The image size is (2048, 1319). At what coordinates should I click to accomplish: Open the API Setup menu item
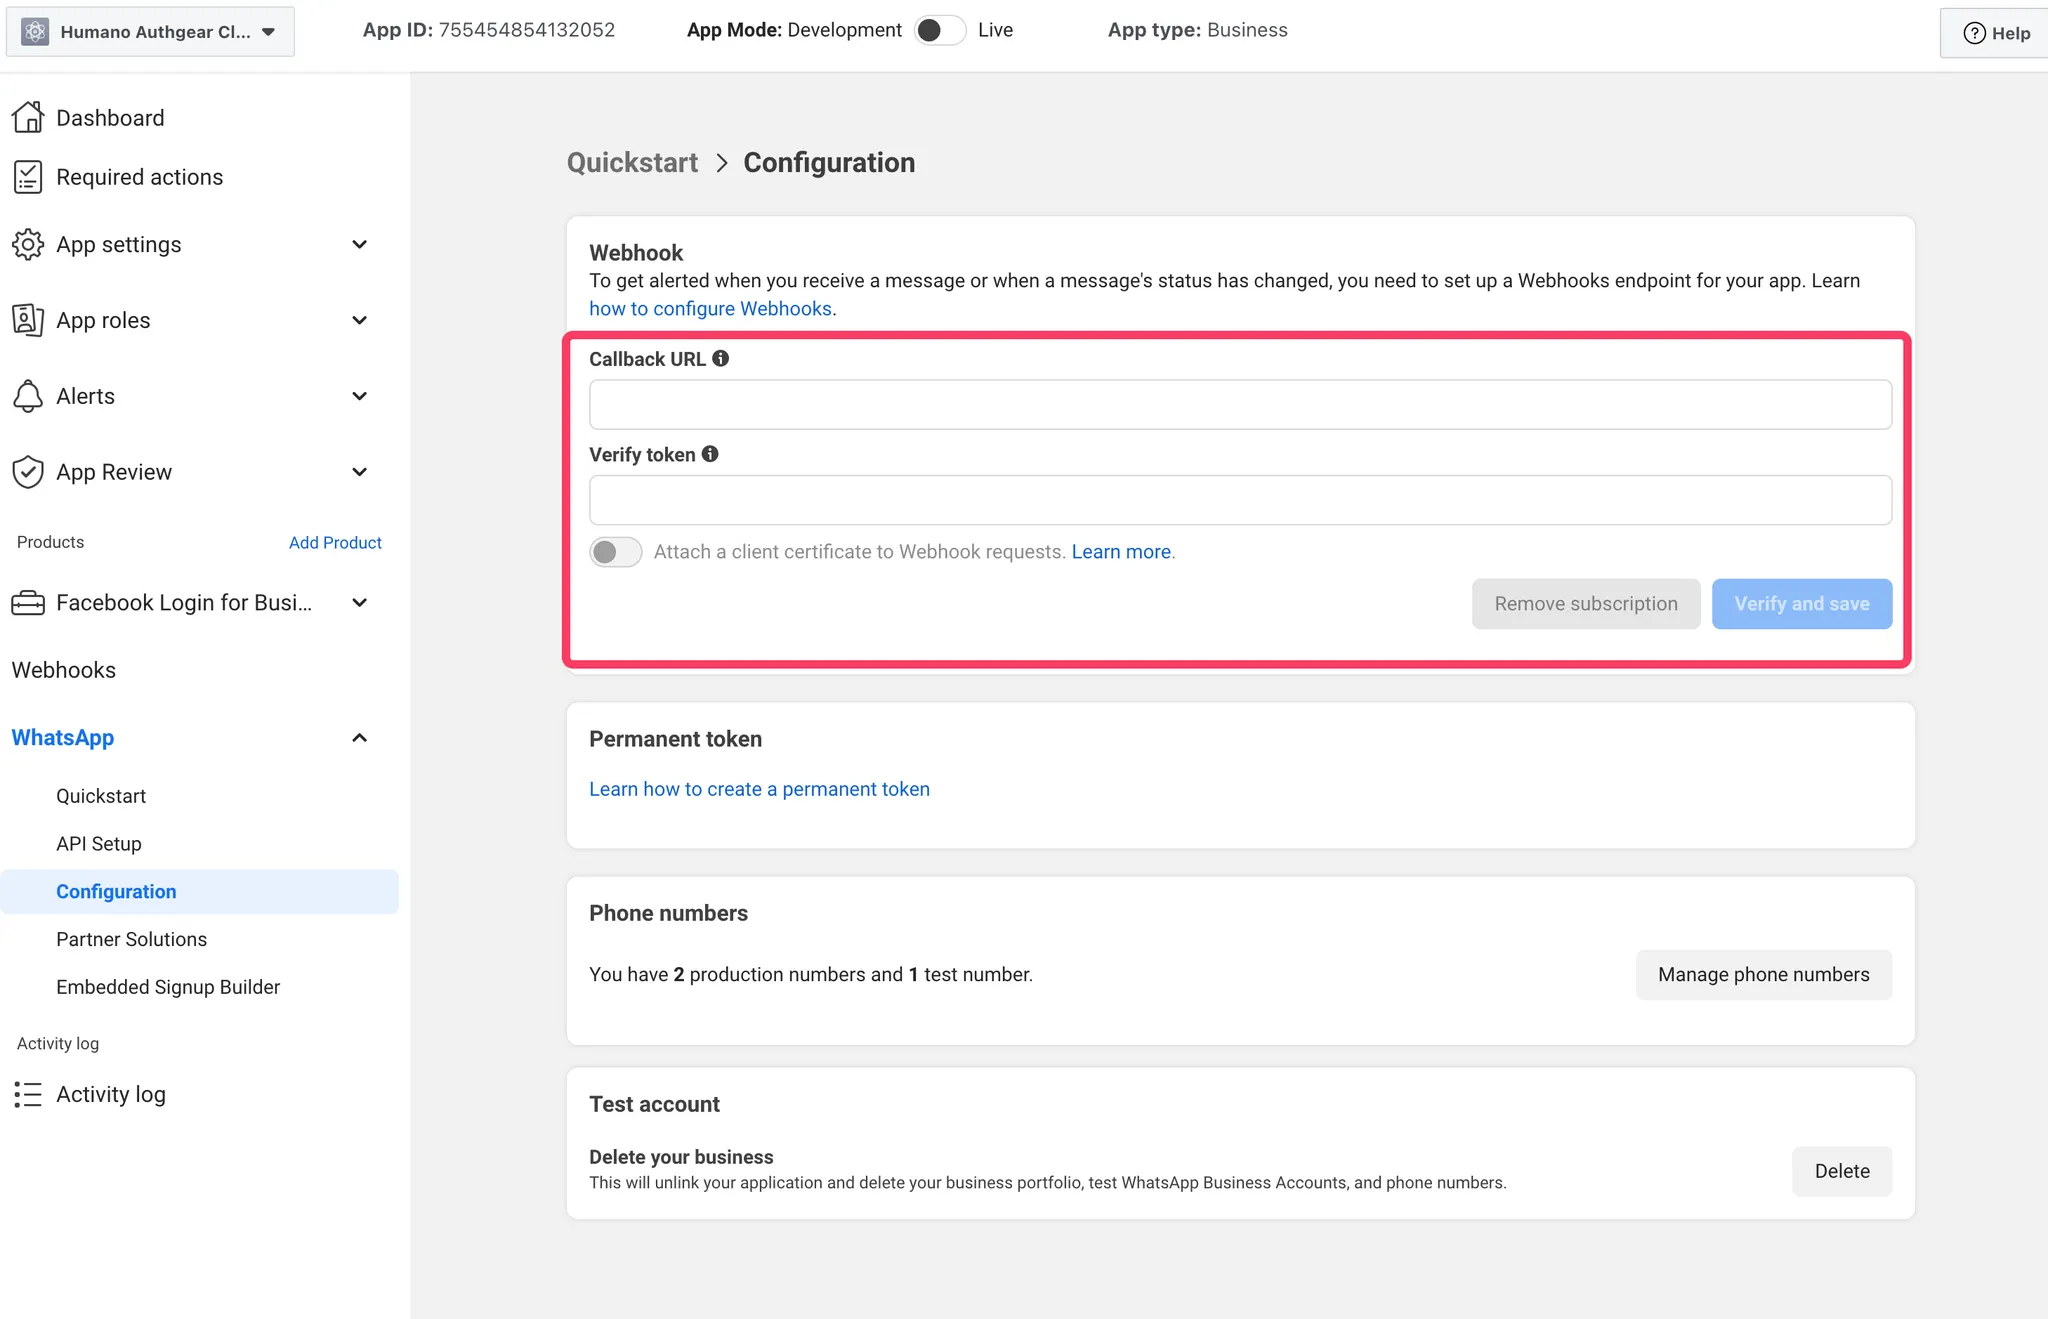coord(99,844)
